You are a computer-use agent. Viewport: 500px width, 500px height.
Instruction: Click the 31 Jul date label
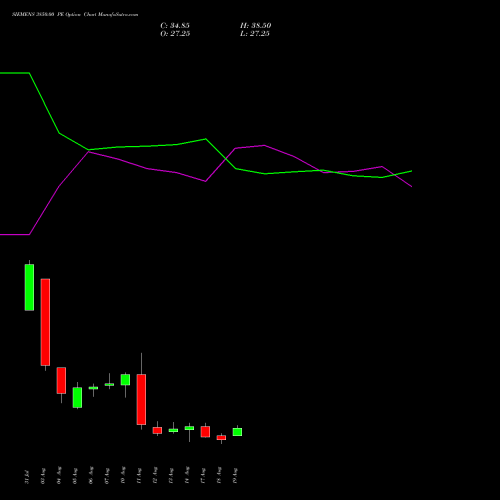[x=27, y=477]
